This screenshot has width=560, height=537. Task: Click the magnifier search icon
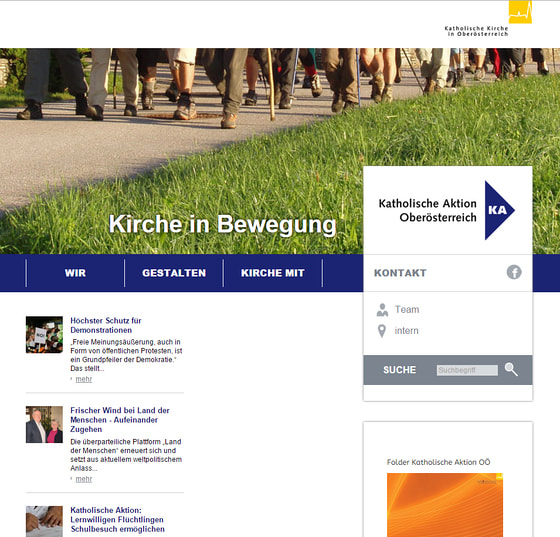coord(511,370)
